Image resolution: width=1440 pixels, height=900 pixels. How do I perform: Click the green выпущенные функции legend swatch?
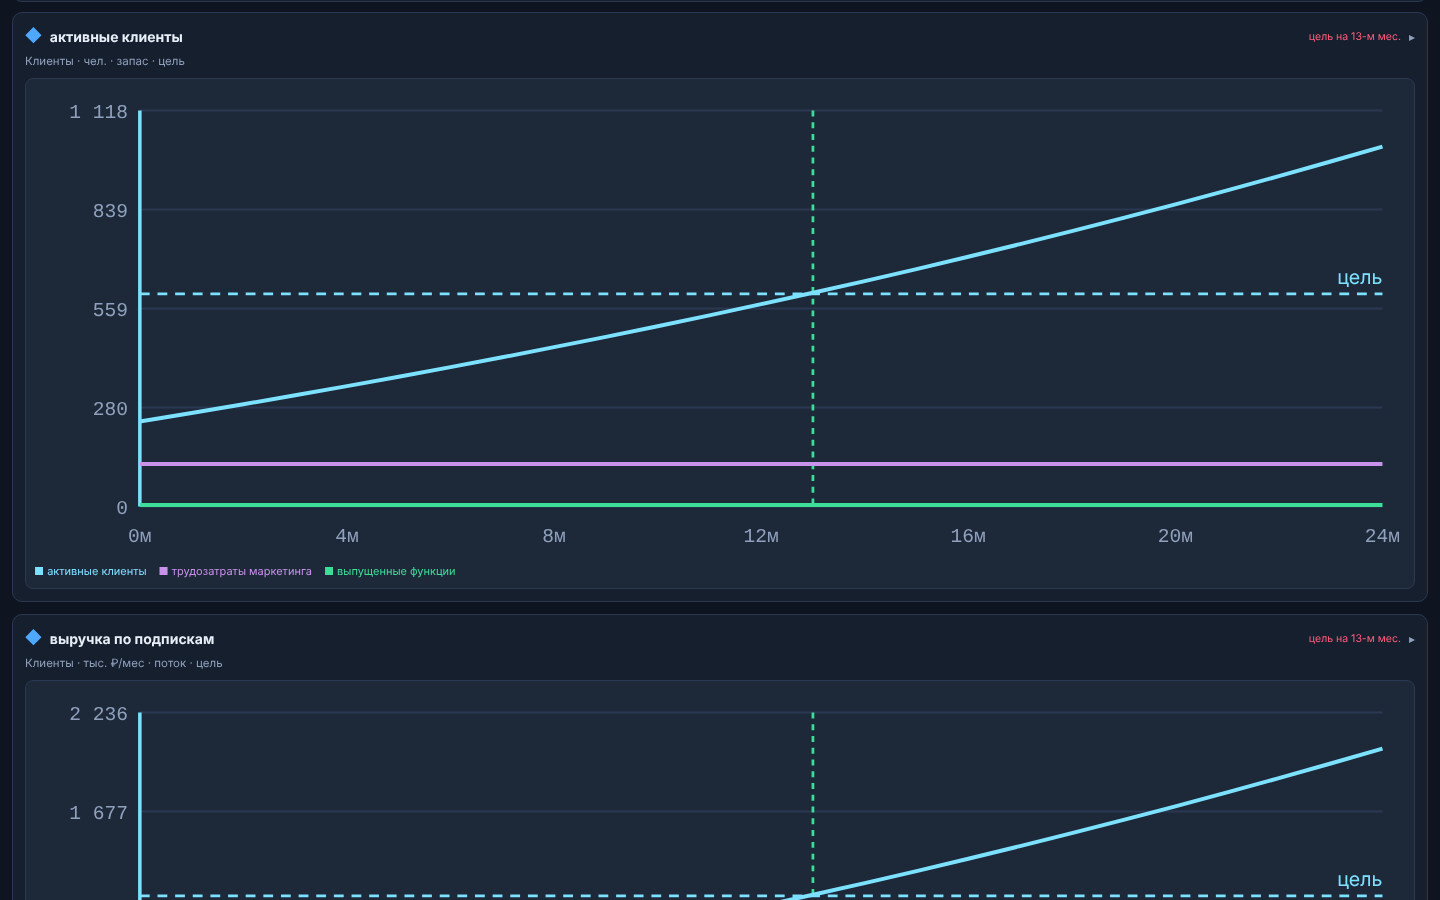pyautogui.click(x=329, y=572)
